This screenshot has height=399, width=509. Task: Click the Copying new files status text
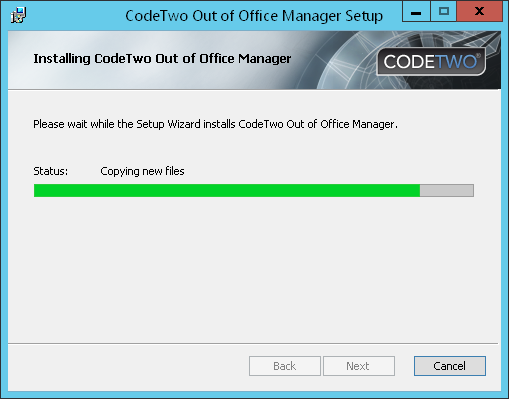click(x=142, y=171)
